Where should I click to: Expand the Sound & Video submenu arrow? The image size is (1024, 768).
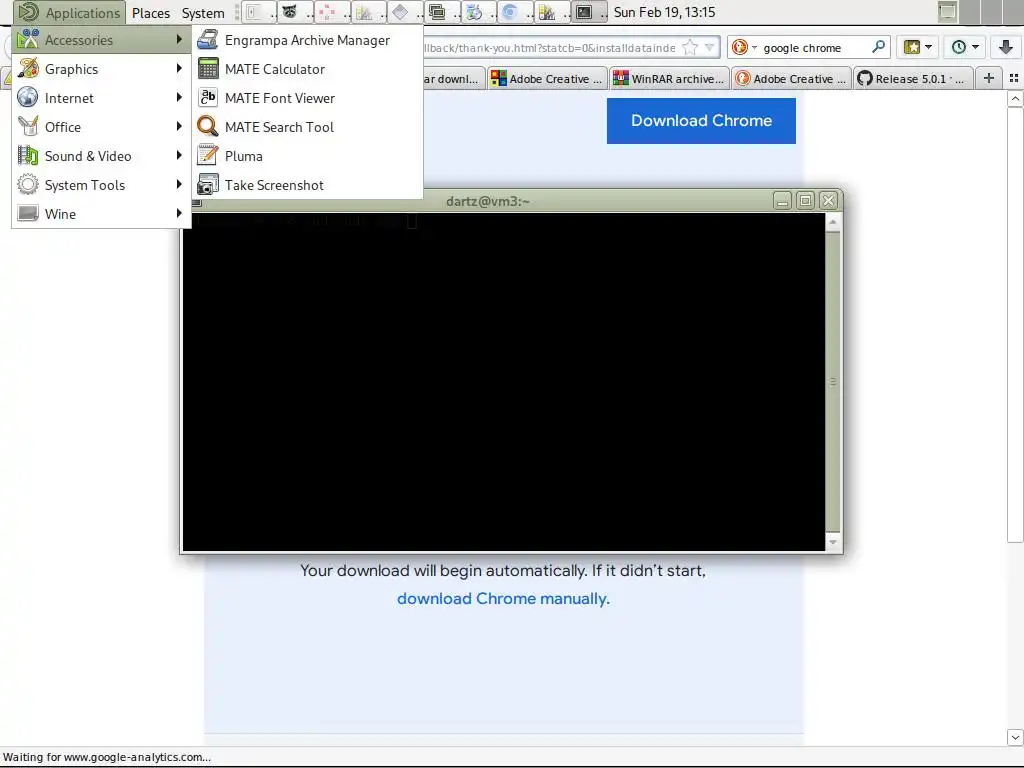point(179,155)
